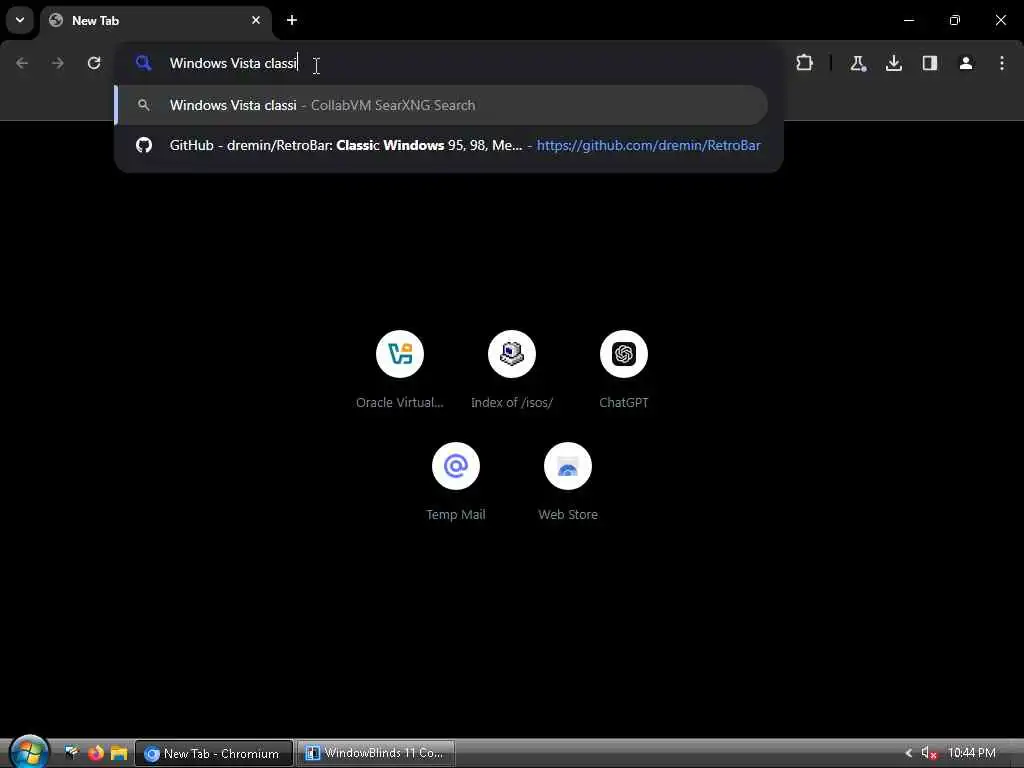Viewport: 1024px width, 768px height.
Task: Click the 'Oracle Virtual...' label
Action: tap(400, 402)
